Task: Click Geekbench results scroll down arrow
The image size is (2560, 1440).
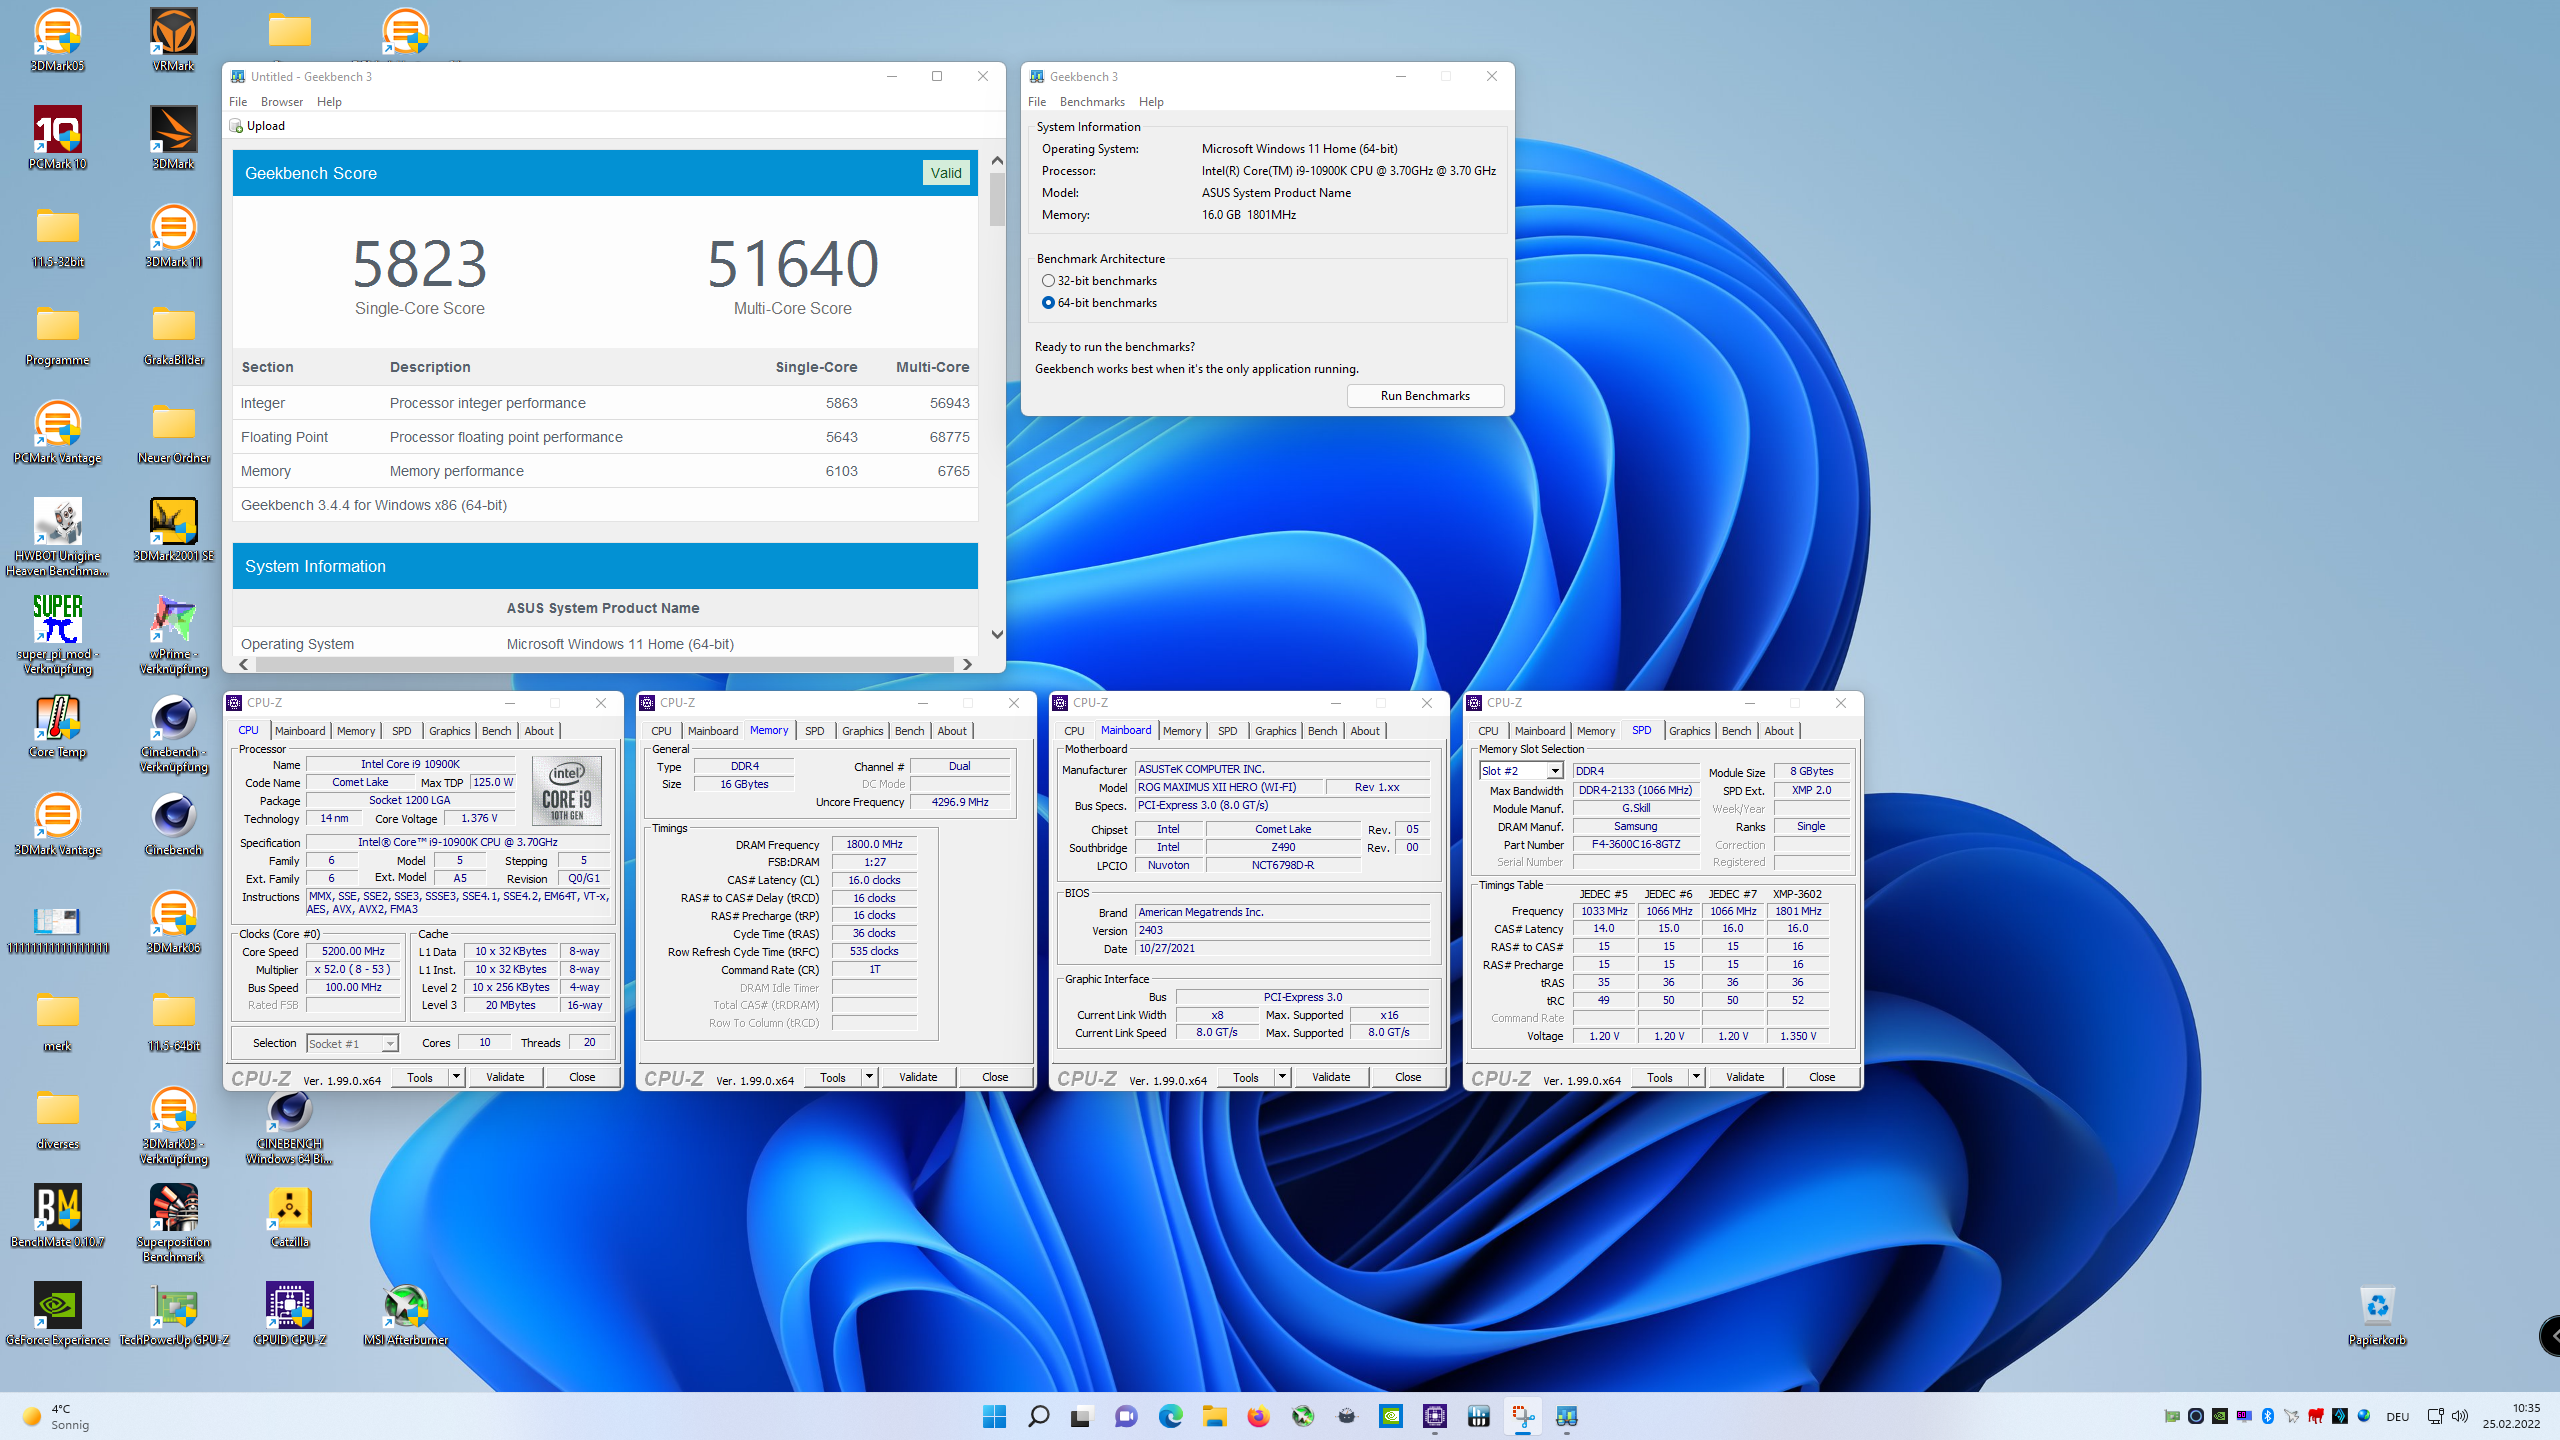Action: pos(997,634)
